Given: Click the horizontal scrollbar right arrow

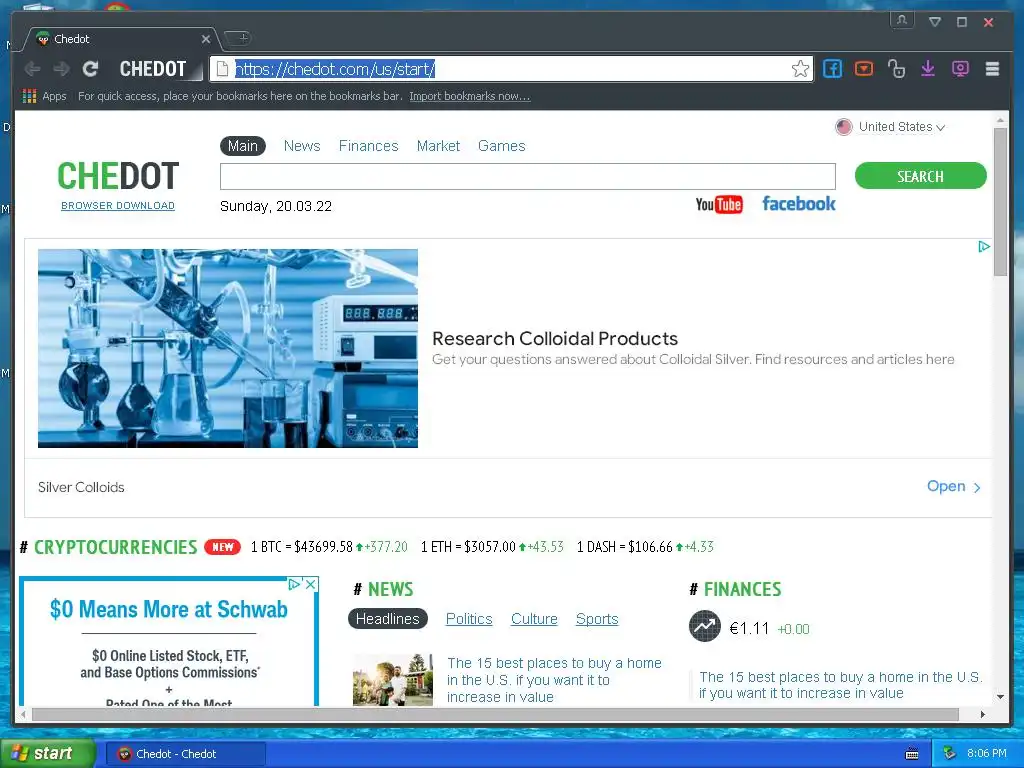Looking at the screenshot, I should pos(983,714).
